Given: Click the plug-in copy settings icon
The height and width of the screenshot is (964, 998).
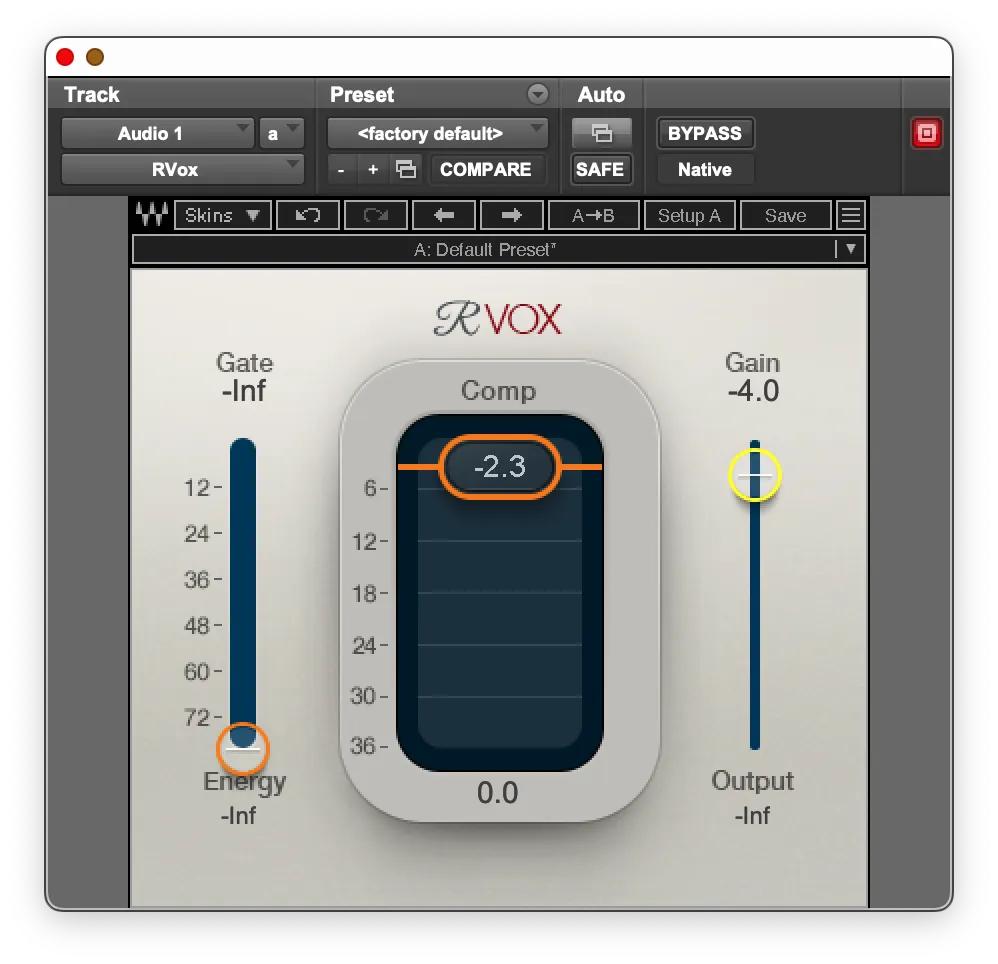Looking at the screenshot, I should tap(405, 169).
